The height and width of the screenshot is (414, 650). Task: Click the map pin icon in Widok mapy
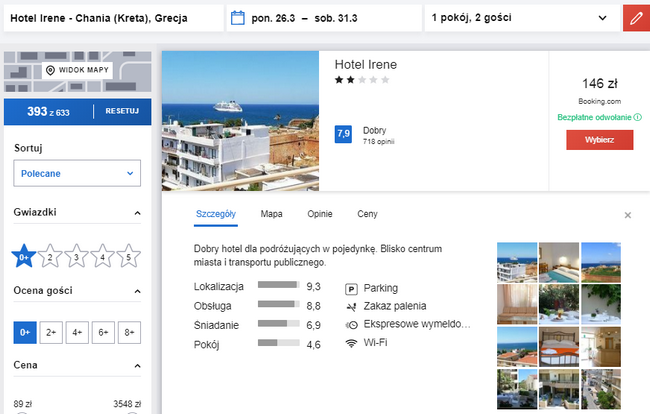pyautogui.click(x=50, y=70)
